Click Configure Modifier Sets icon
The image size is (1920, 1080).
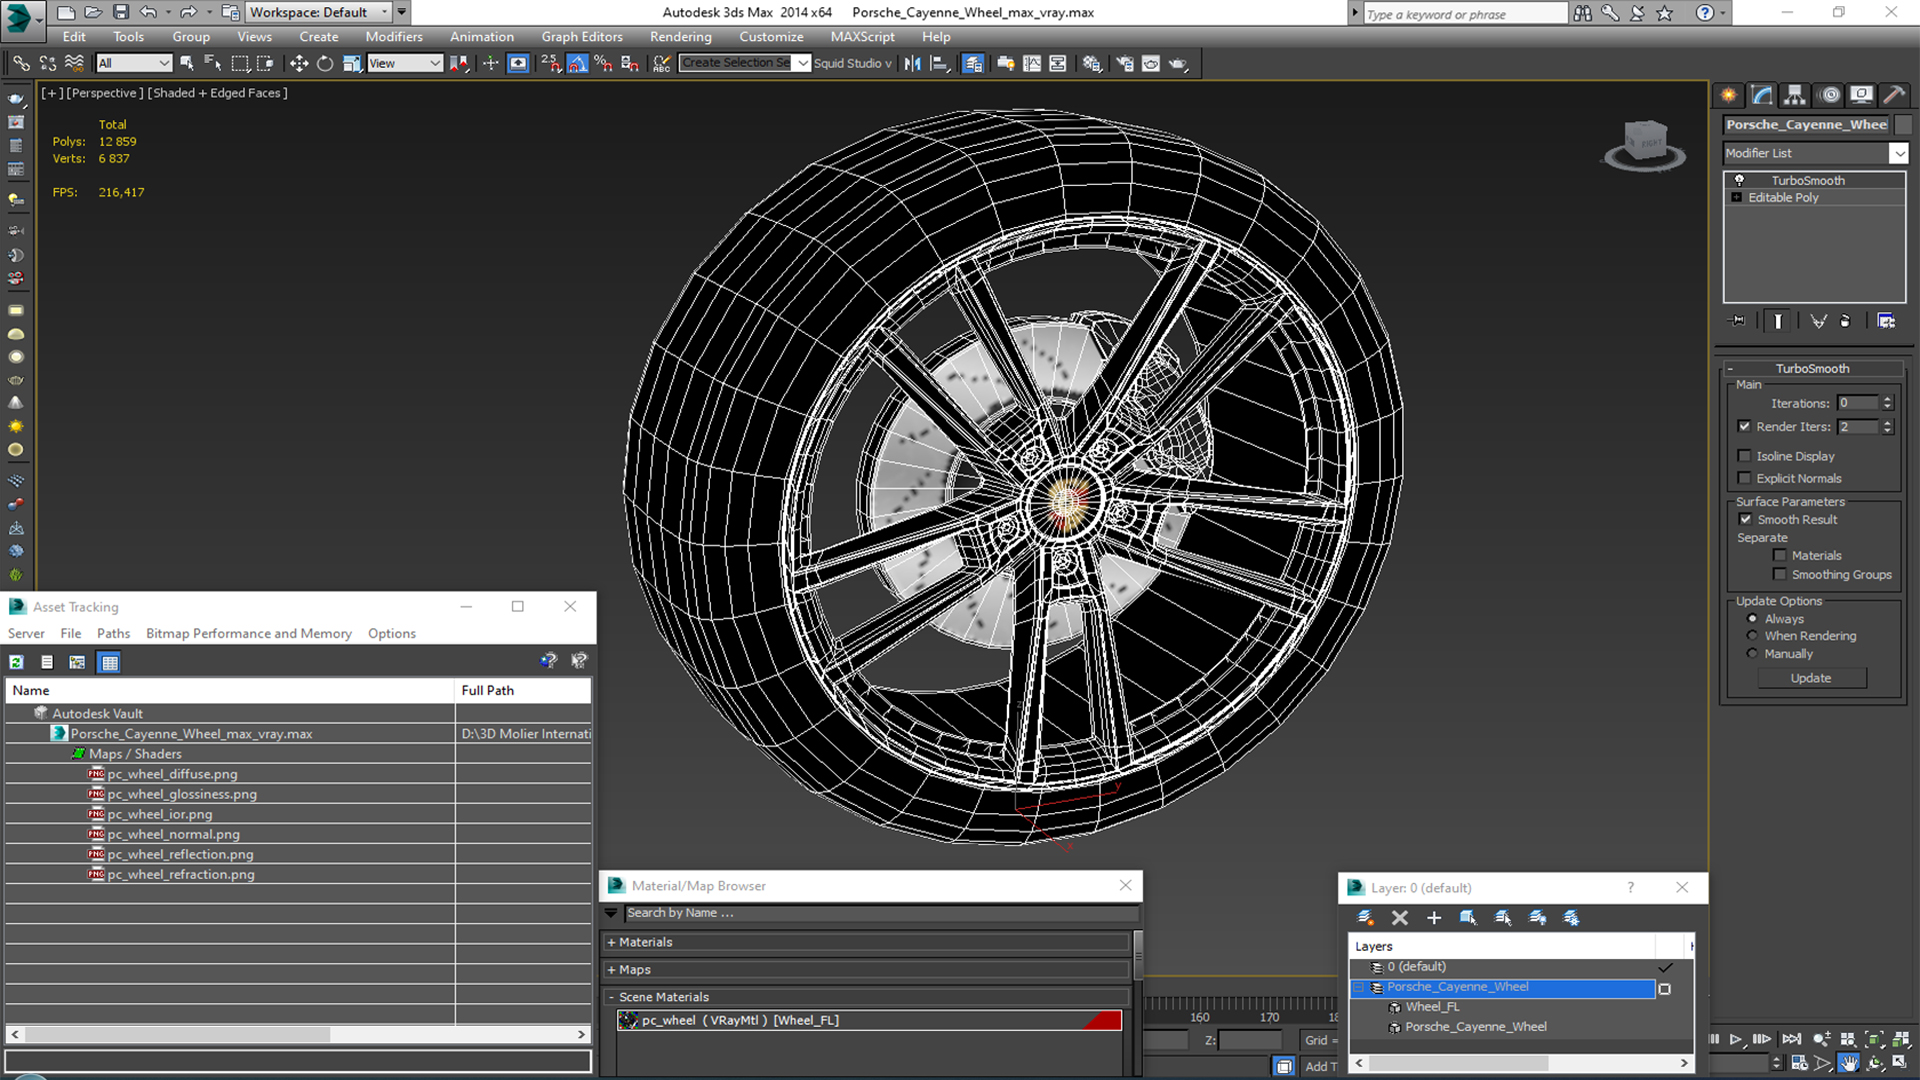(1886, 321)
